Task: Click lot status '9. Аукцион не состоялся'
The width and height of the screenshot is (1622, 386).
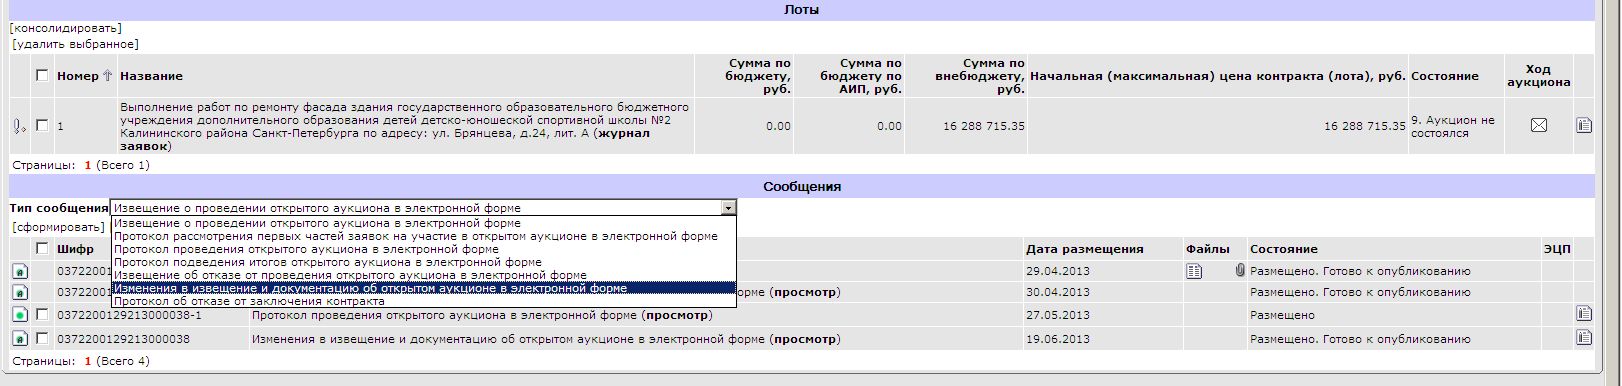Action: (x=1453, y=126)
